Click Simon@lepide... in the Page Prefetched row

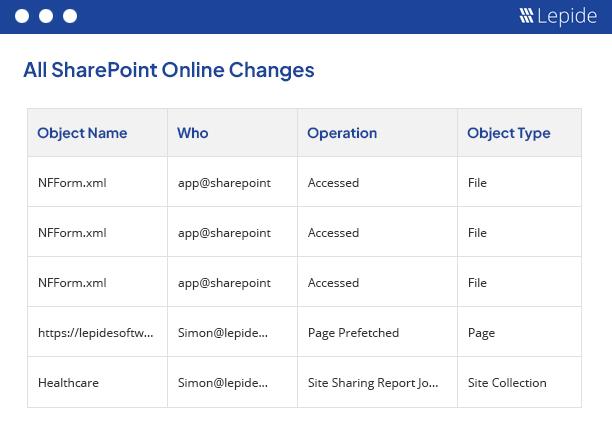(x=223, y=333)
